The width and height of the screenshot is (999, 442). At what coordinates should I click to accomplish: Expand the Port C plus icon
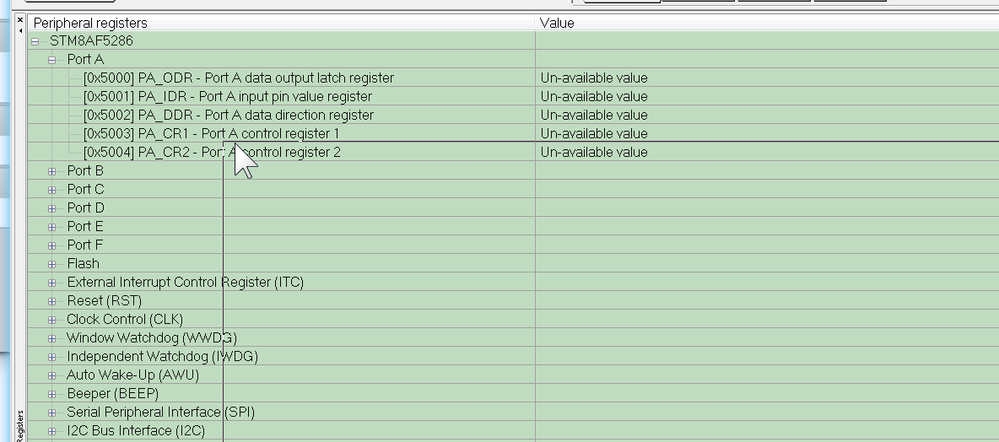pos(53,189)
